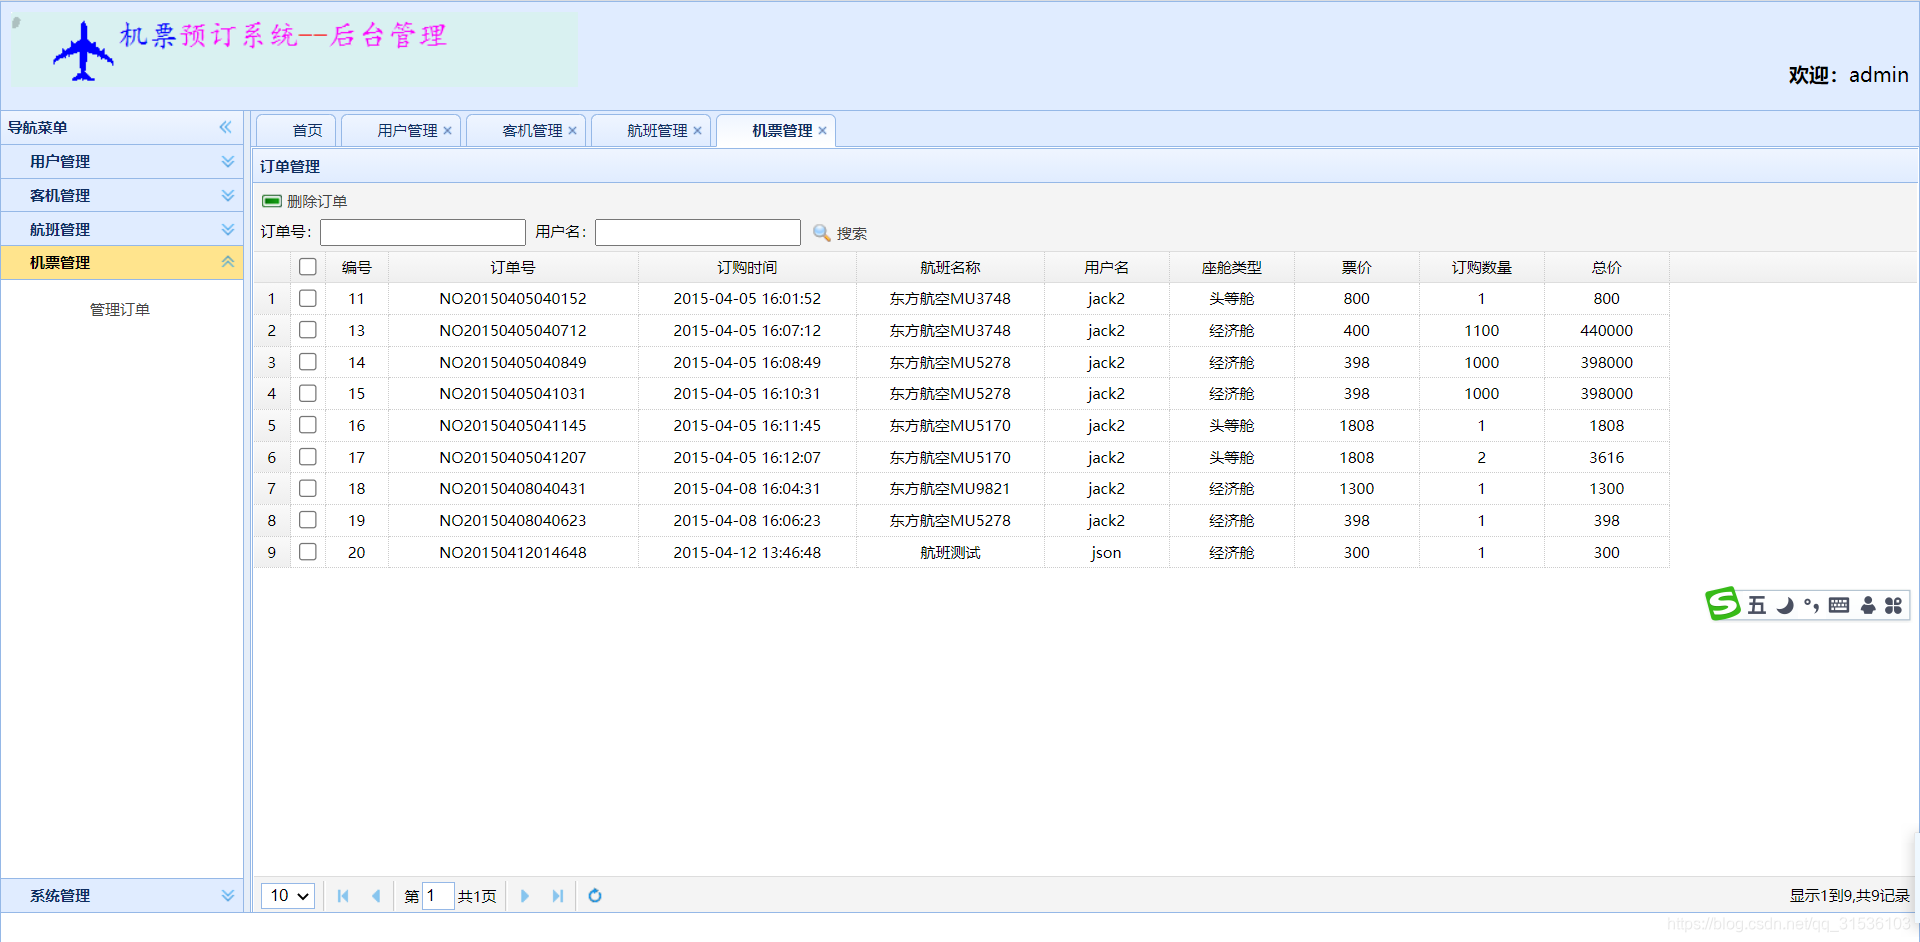Collapse the navigation menu with the « icon
Image resolution: width=1920 pixels, height=942 pixels.
(225, 127)
